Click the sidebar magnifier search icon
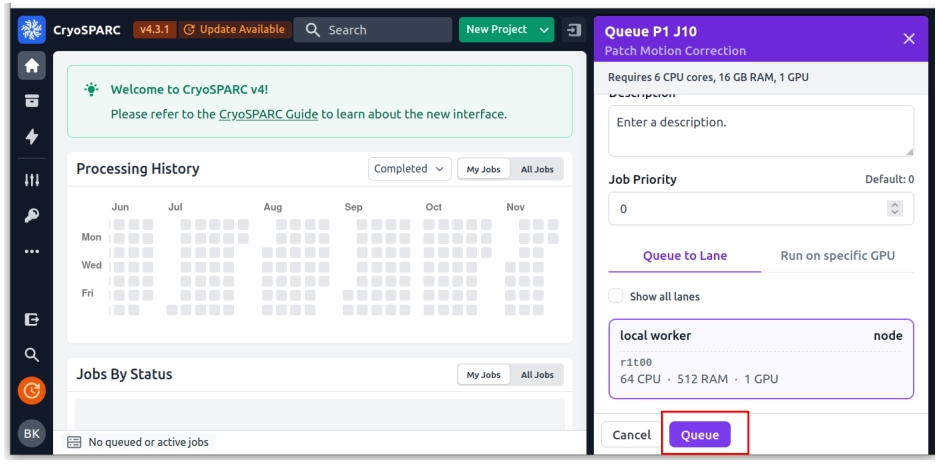939x464 pixels. (x=31, y=354)
